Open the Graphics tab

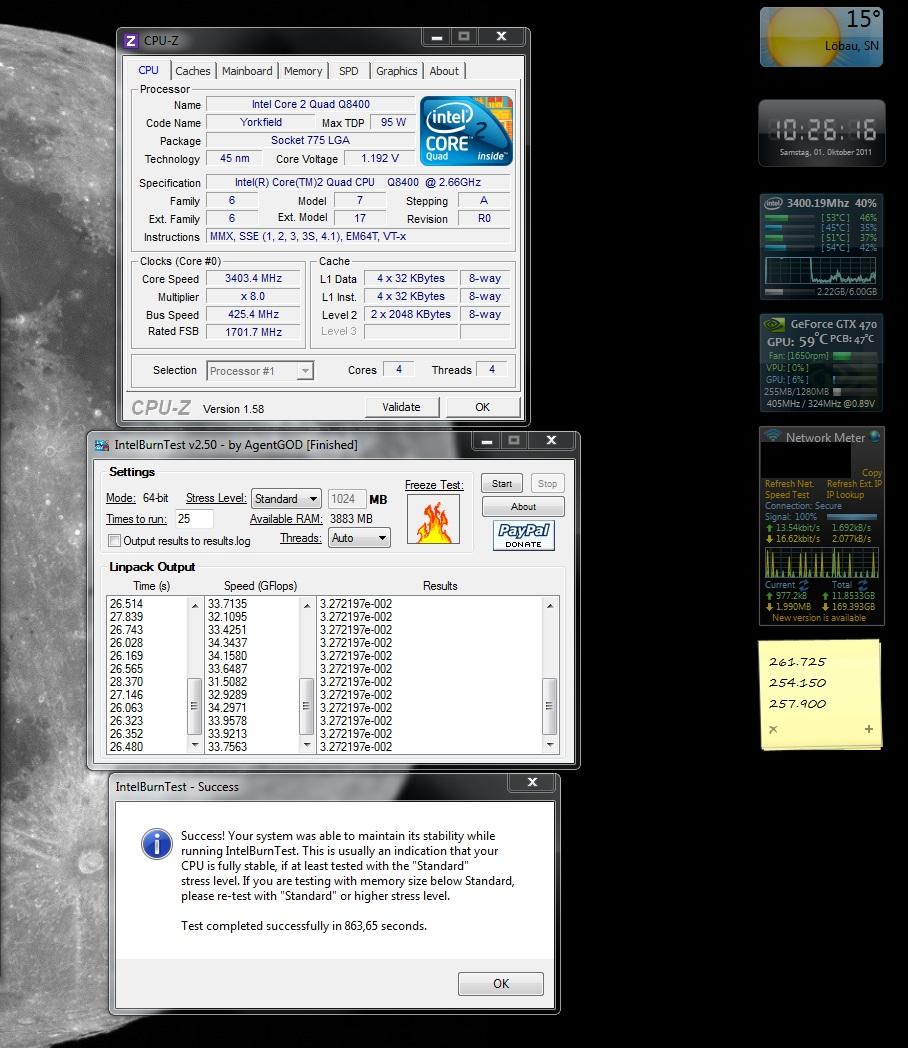click(x=396, y=71)
